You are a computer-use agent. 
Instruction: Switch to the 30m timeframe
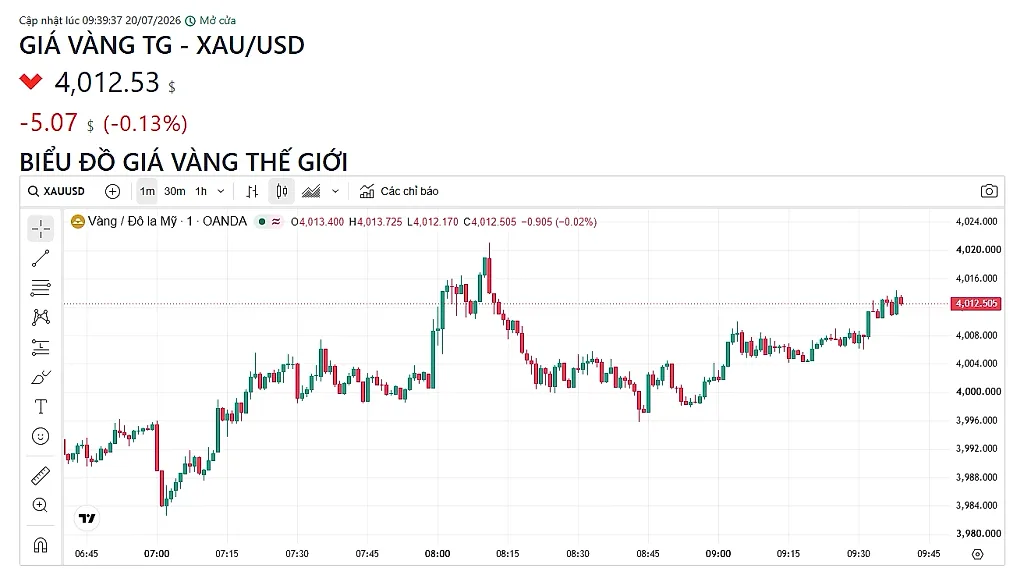pyautogui.click(x=174, y=191)
